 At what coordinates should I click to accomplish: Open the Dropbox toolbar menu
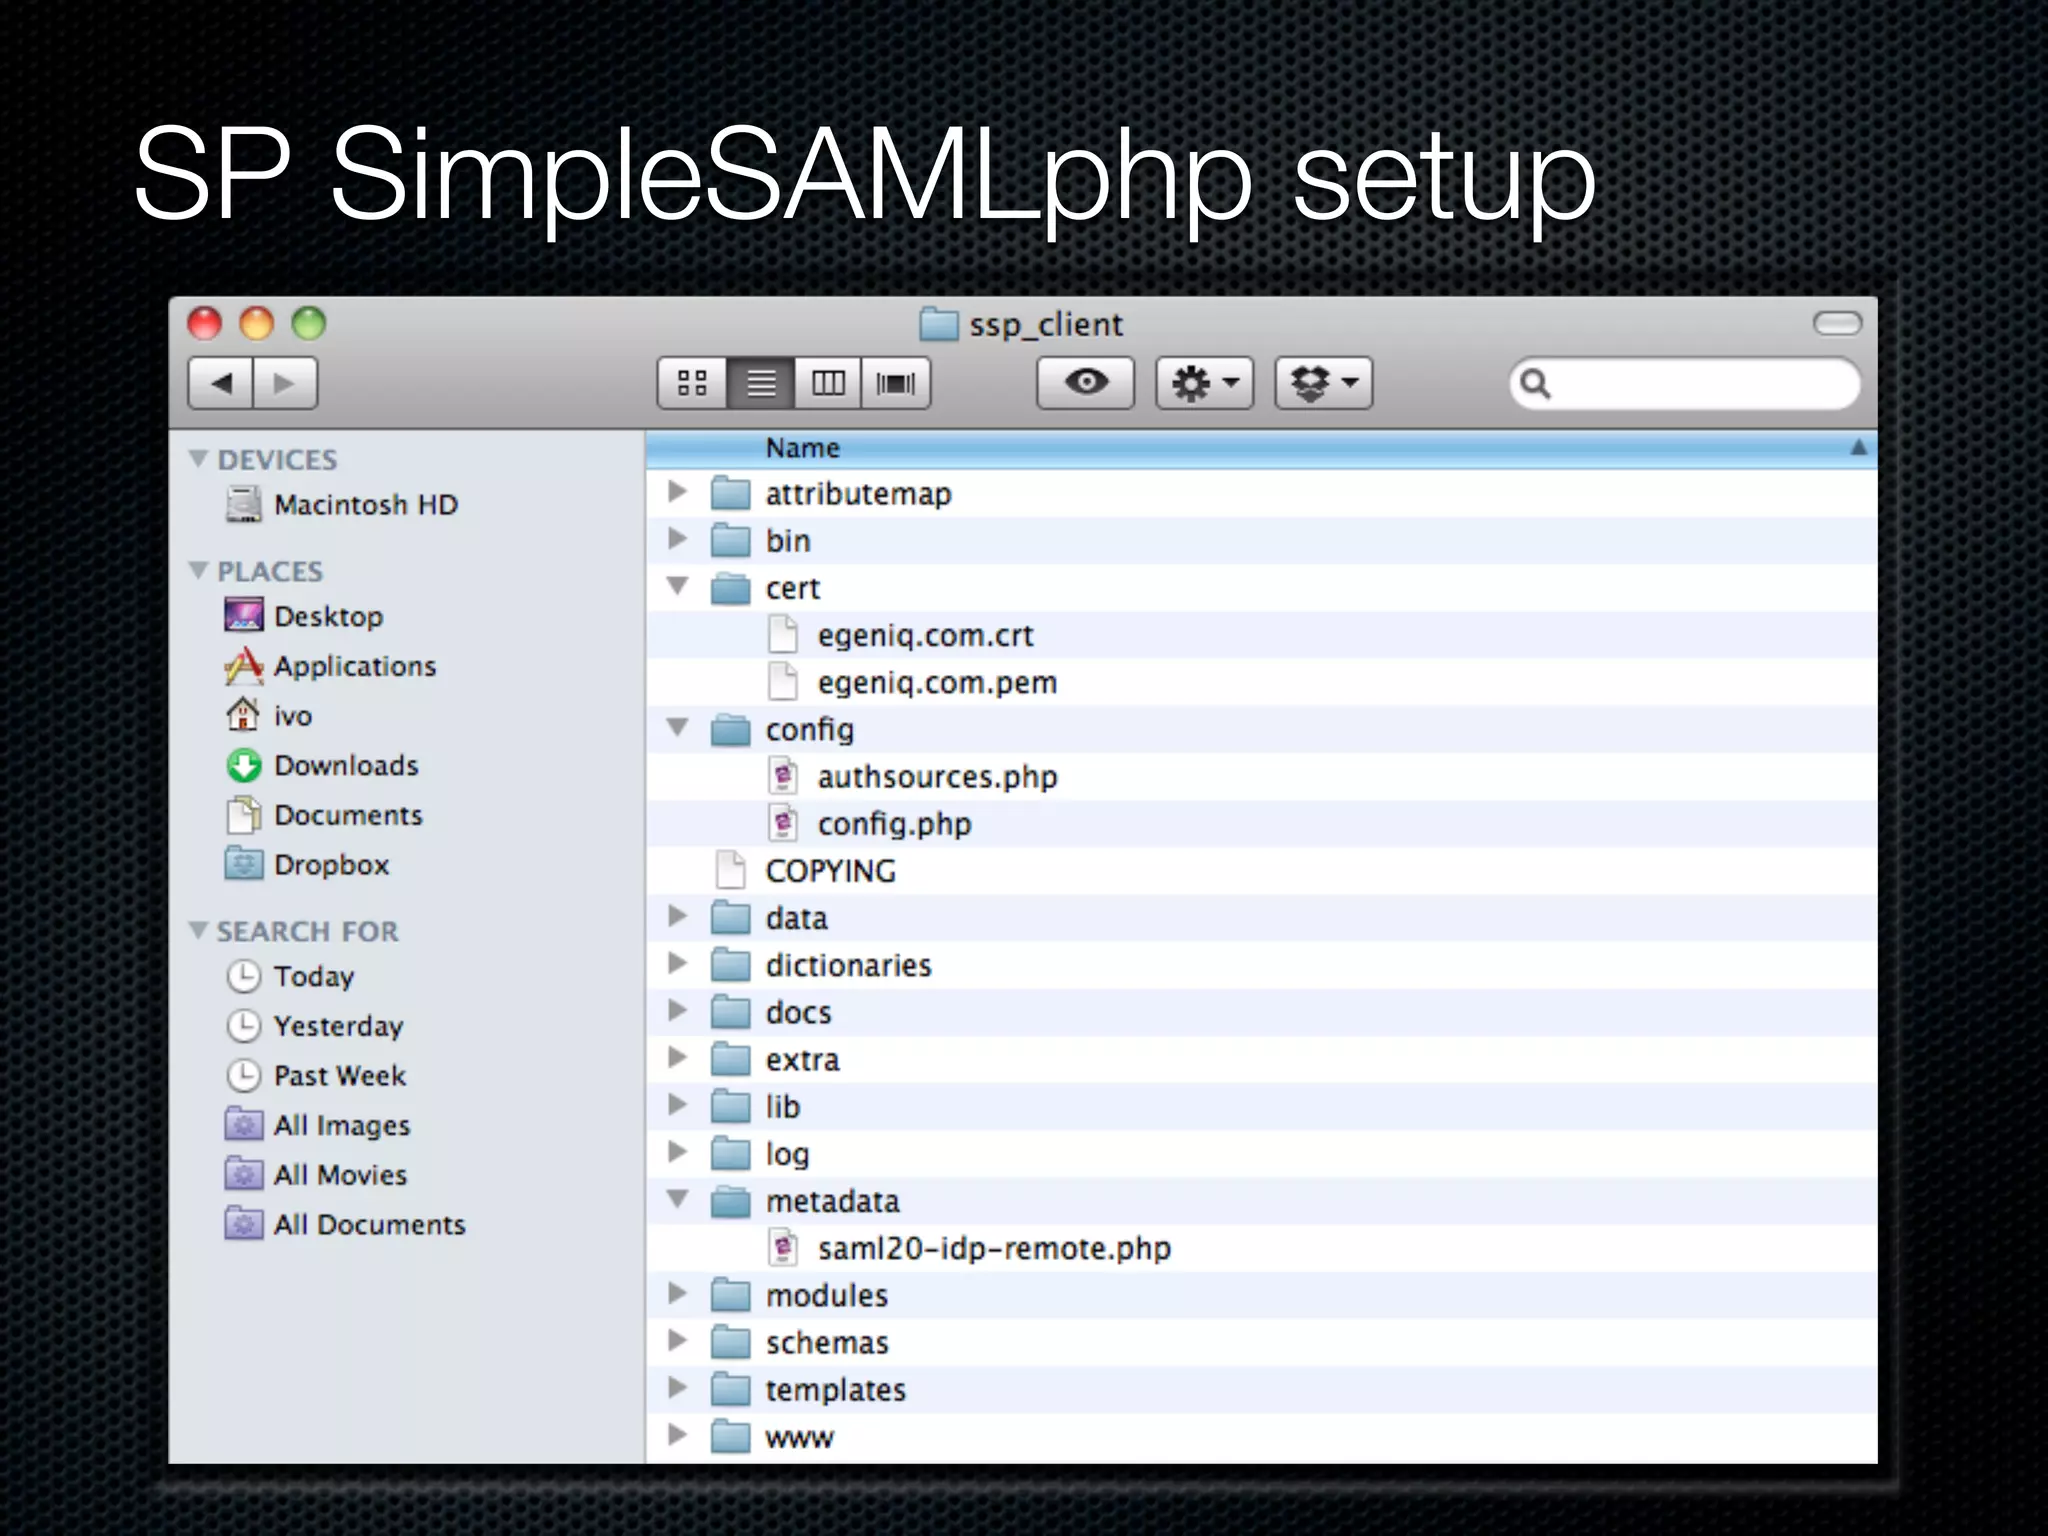coord(1323,383)
